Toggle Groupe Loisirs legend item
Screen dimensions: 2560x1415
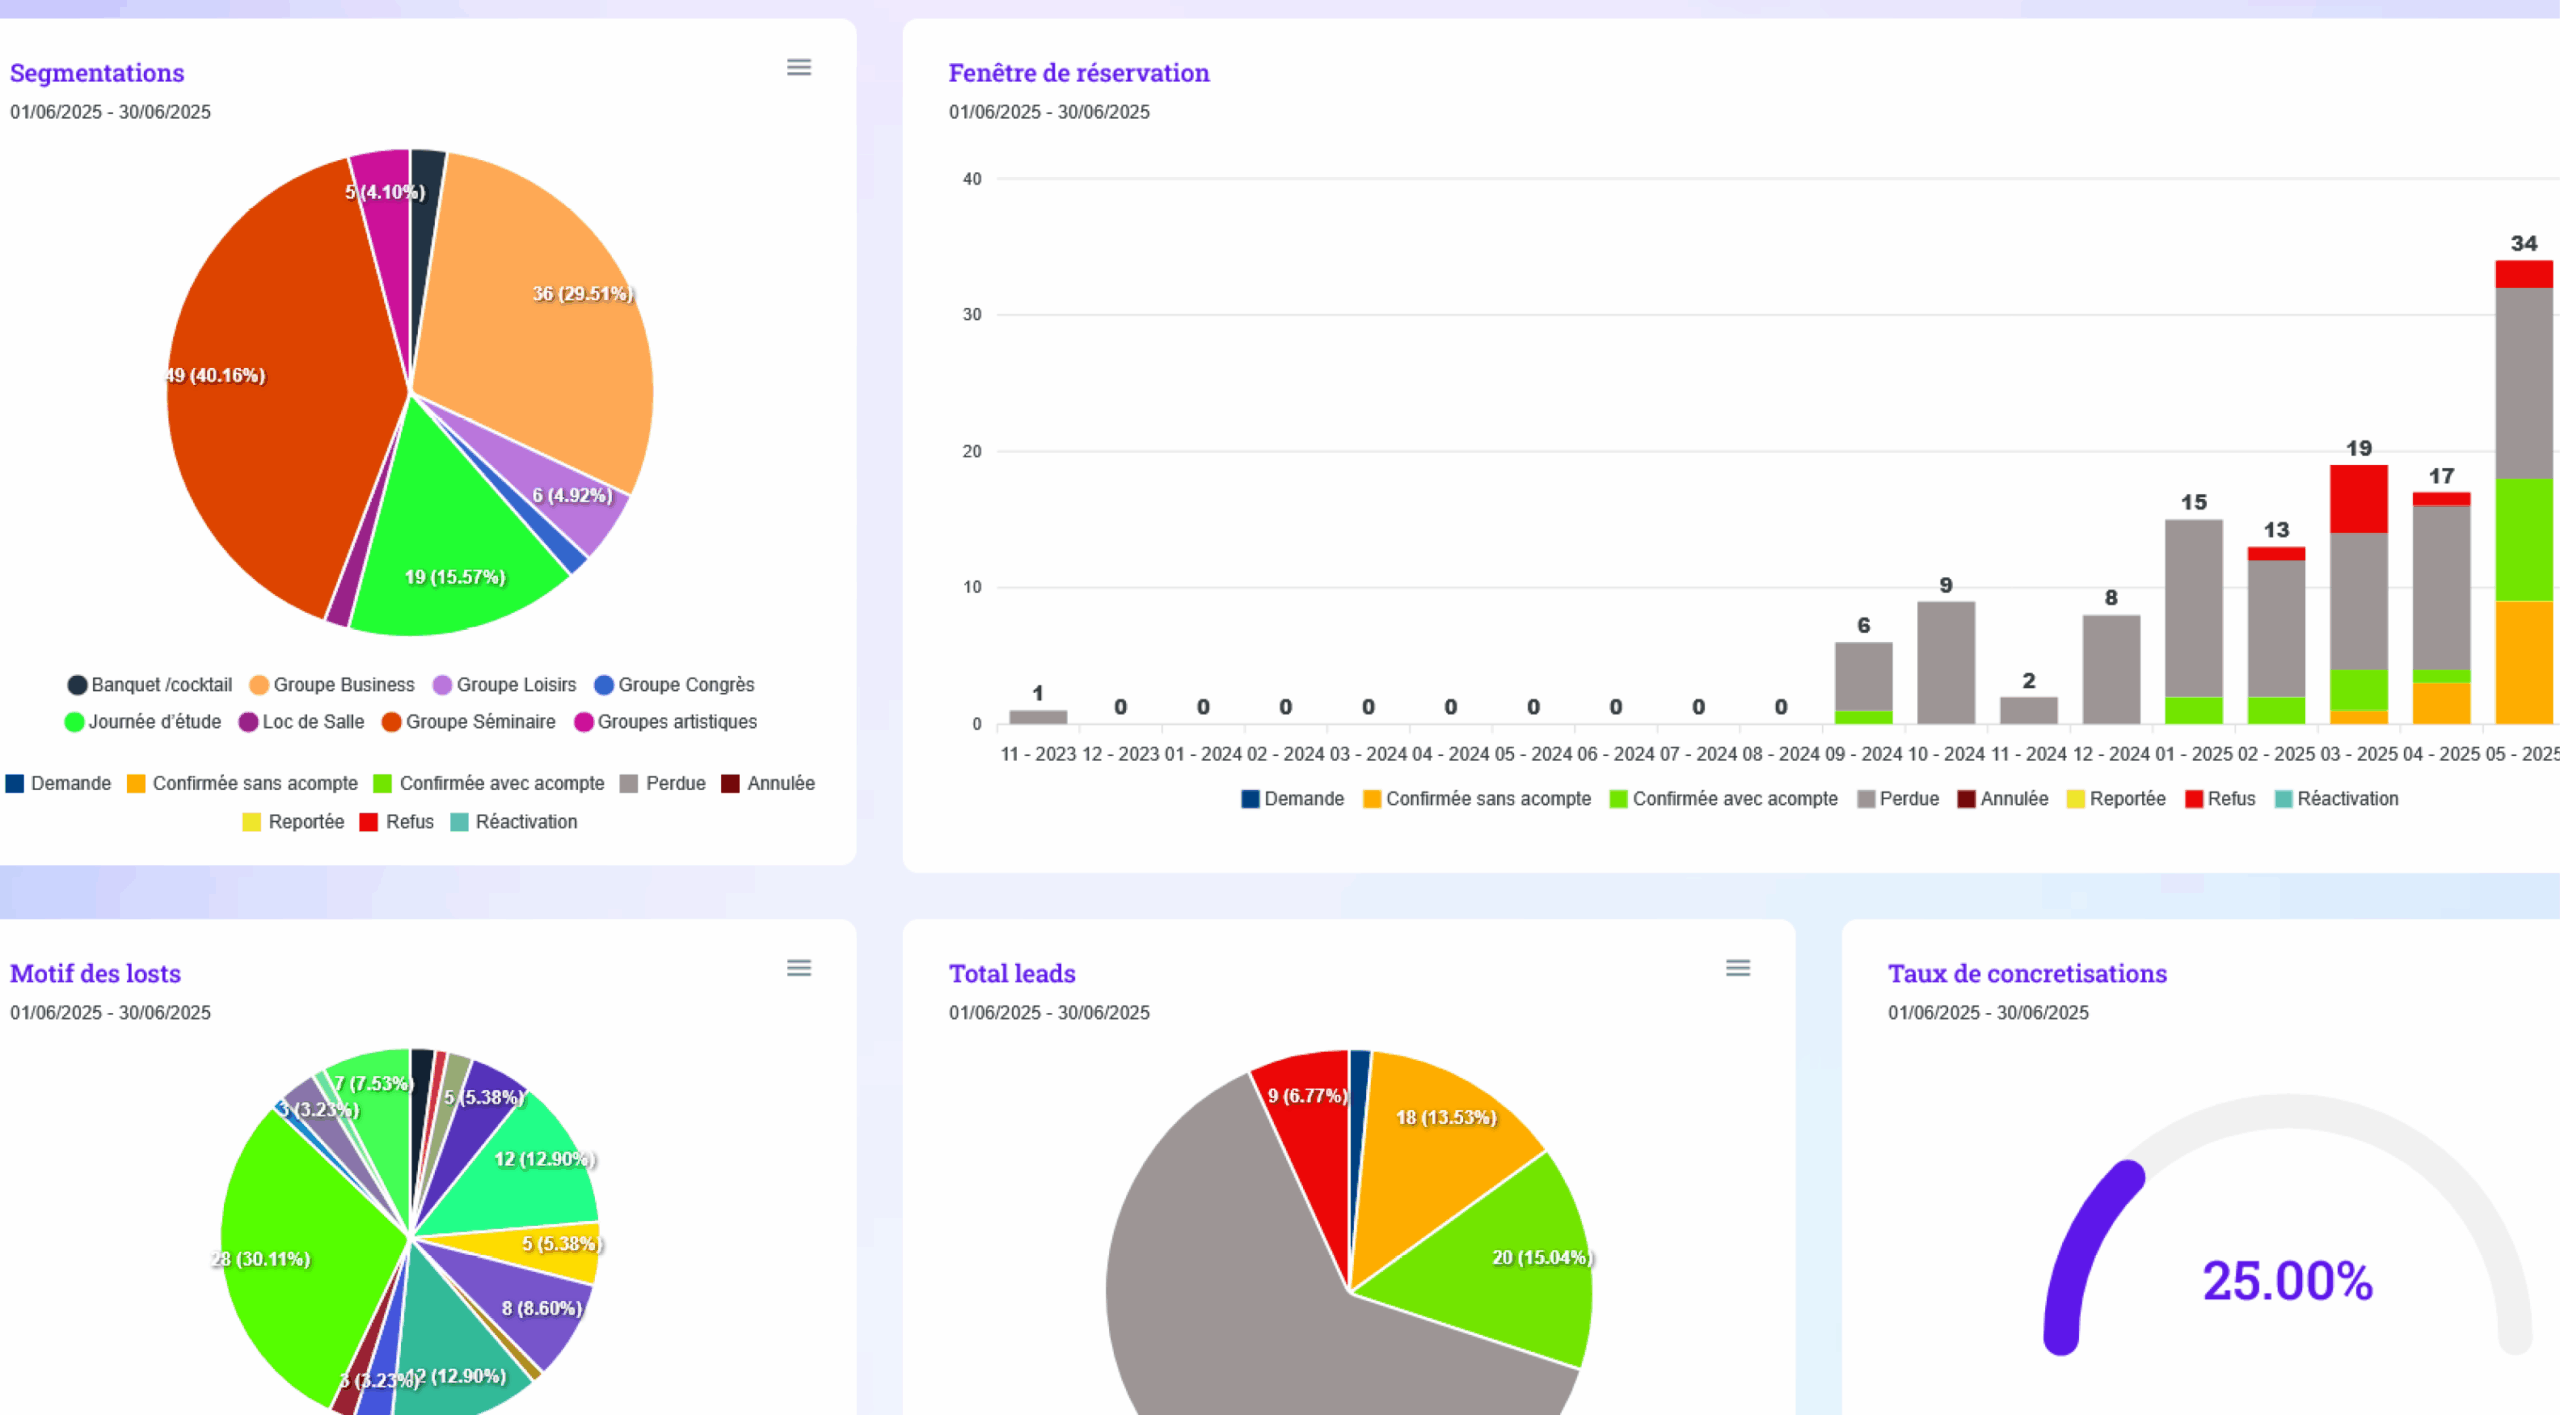[505, 685]
